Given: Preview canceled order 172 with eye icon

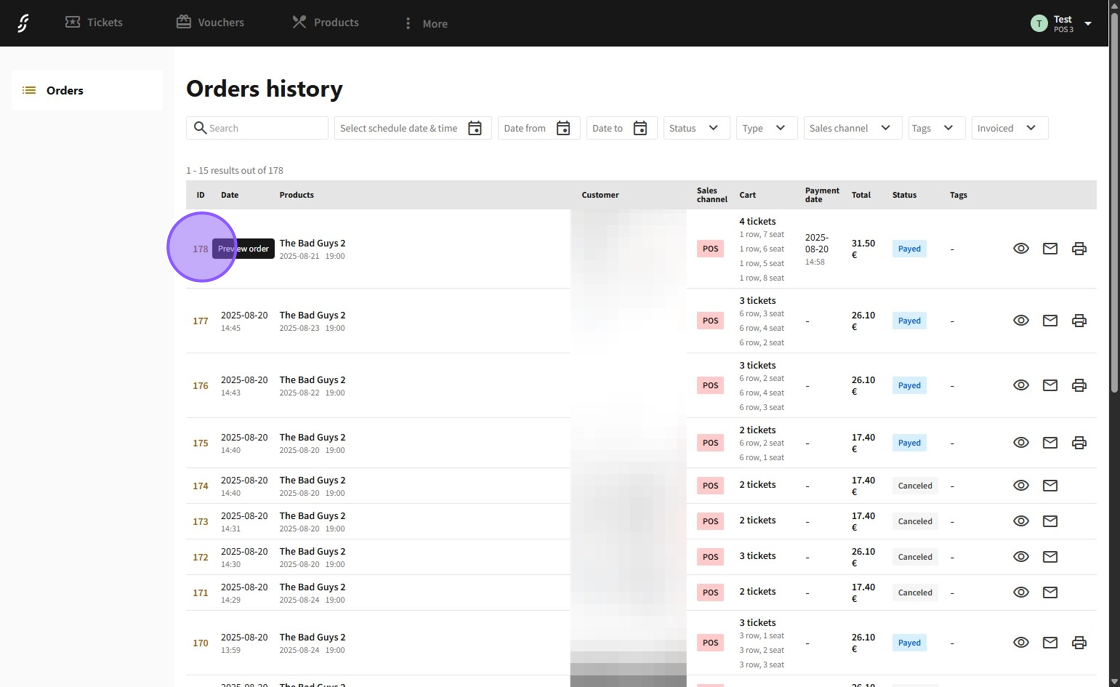Looking at the screenshot, I should [1021, 557].
